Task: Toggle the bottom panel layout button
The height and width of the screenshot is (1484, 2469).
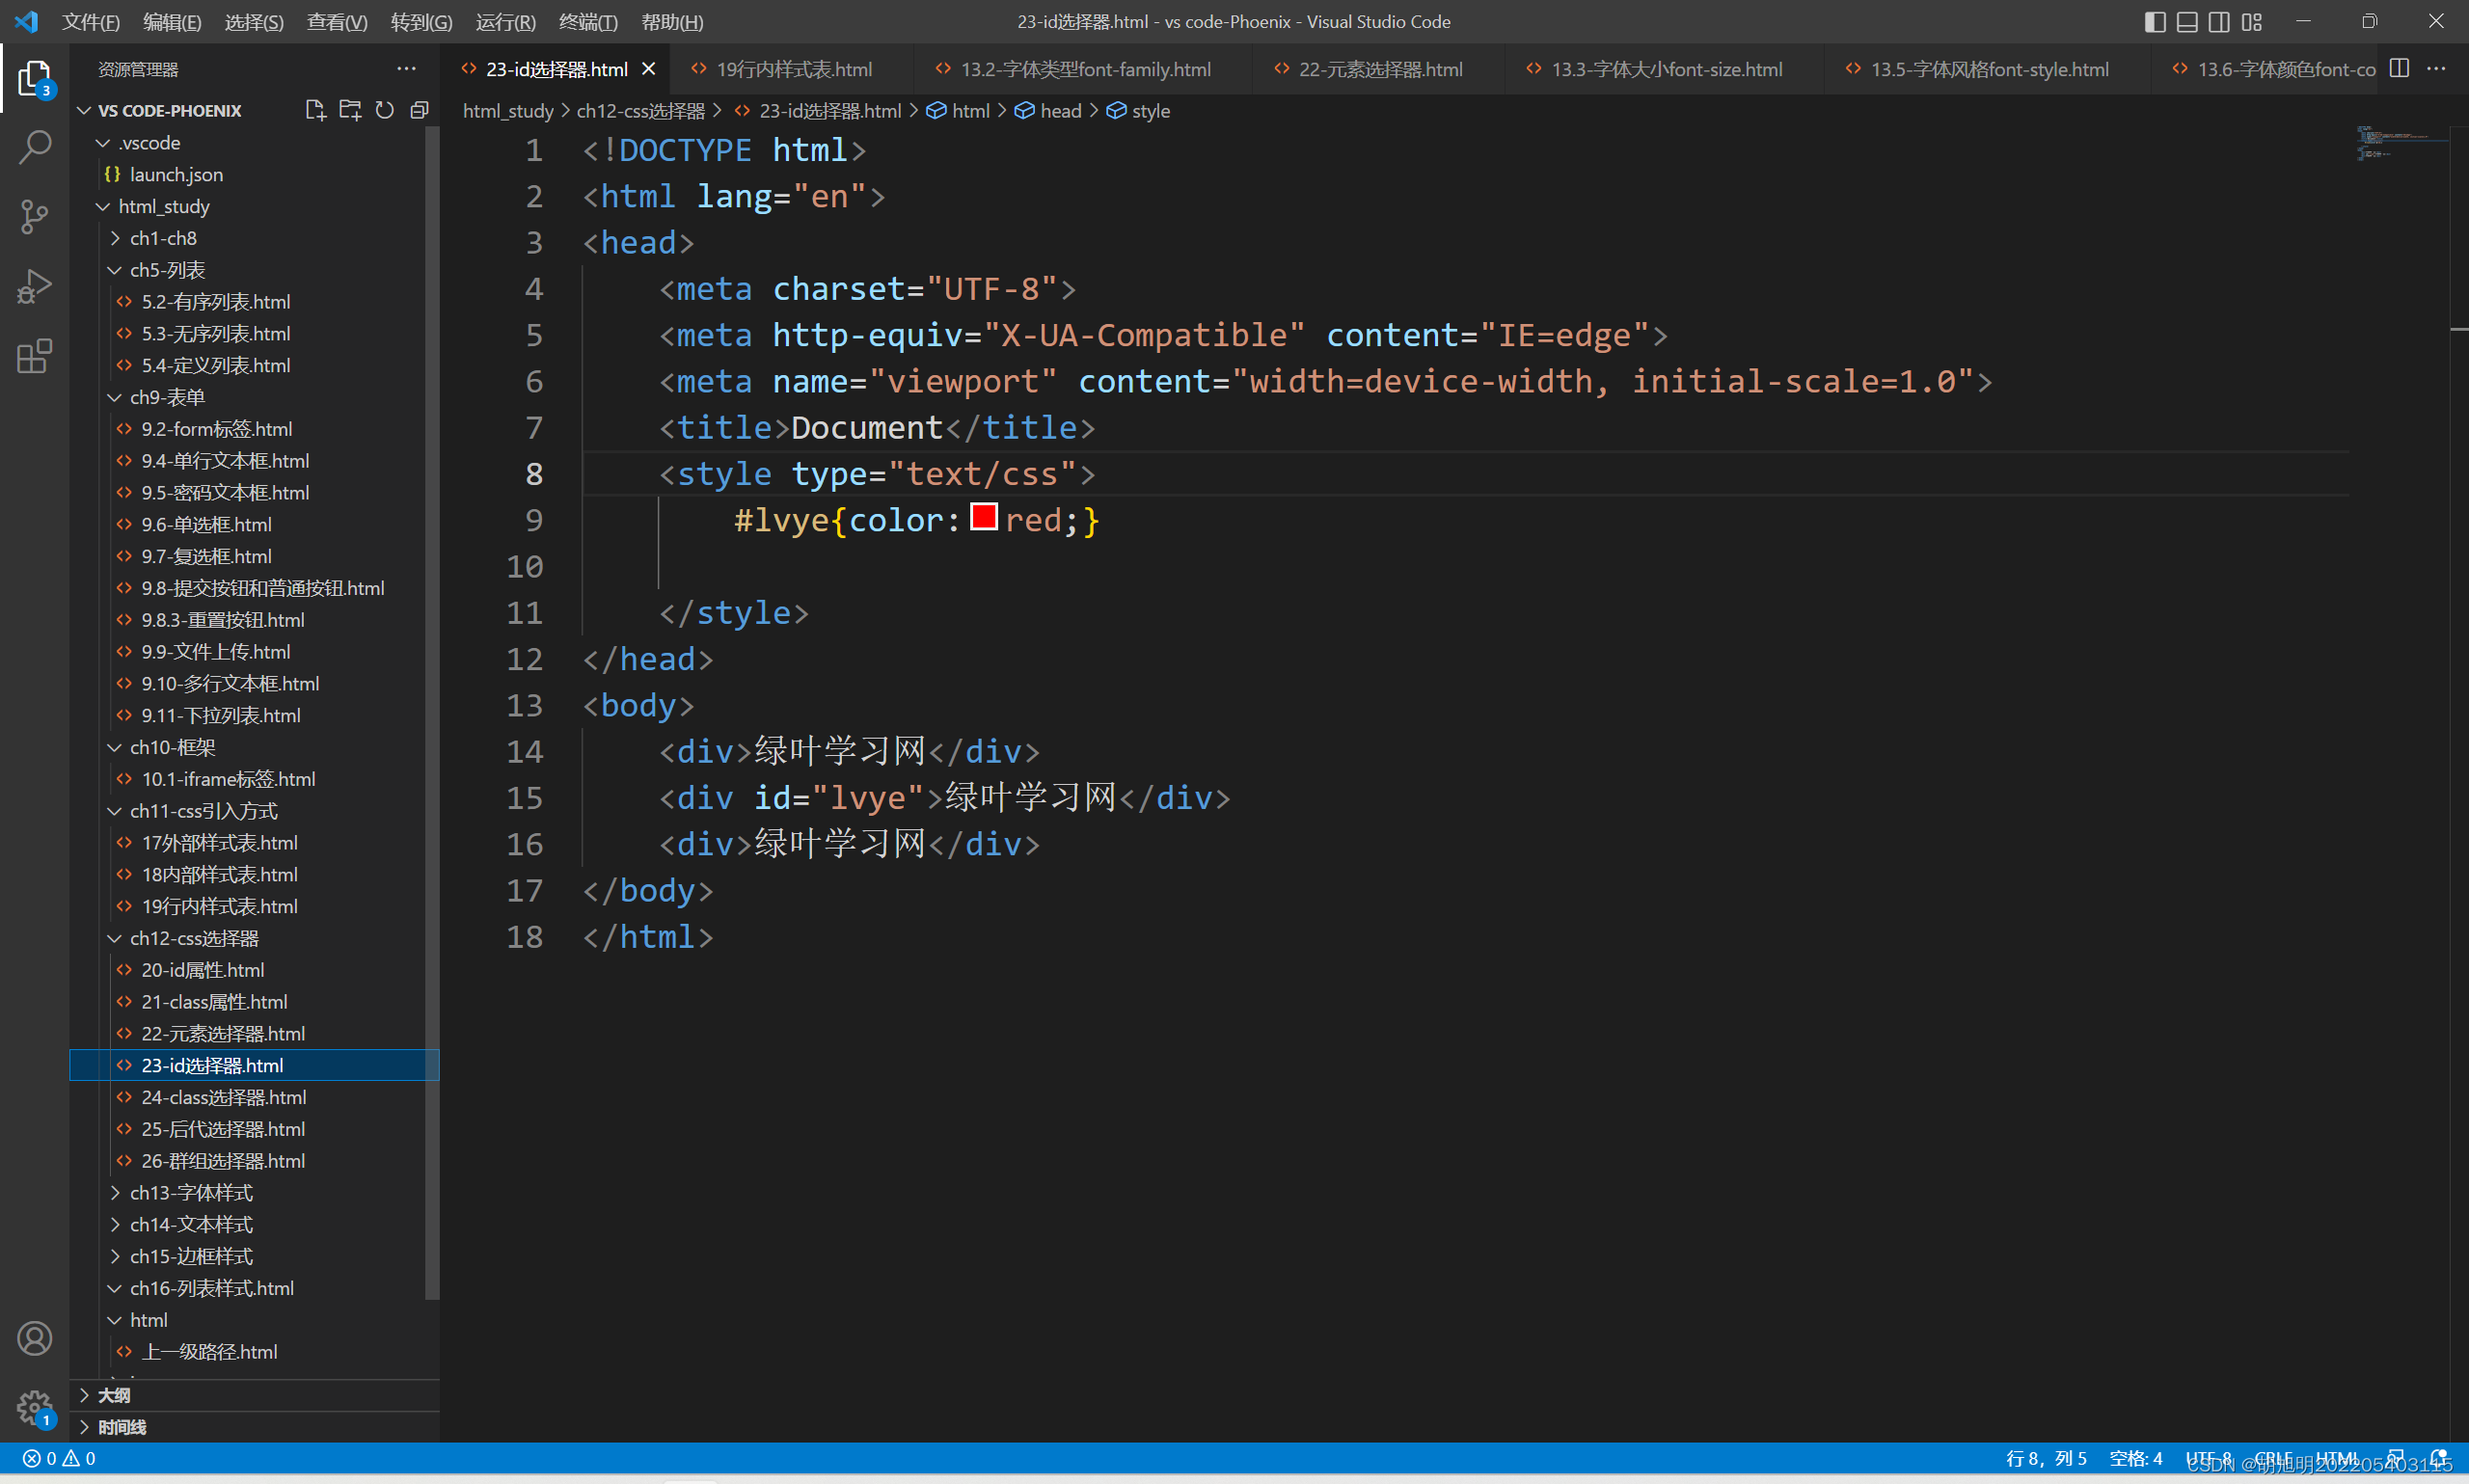Action: (x=2187, y=22)
